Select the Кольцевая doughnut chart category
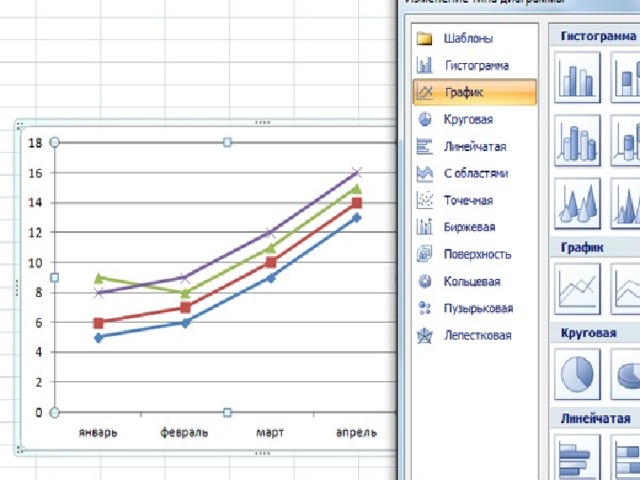Viewport: 640px width, 480px height. [471, 282]
